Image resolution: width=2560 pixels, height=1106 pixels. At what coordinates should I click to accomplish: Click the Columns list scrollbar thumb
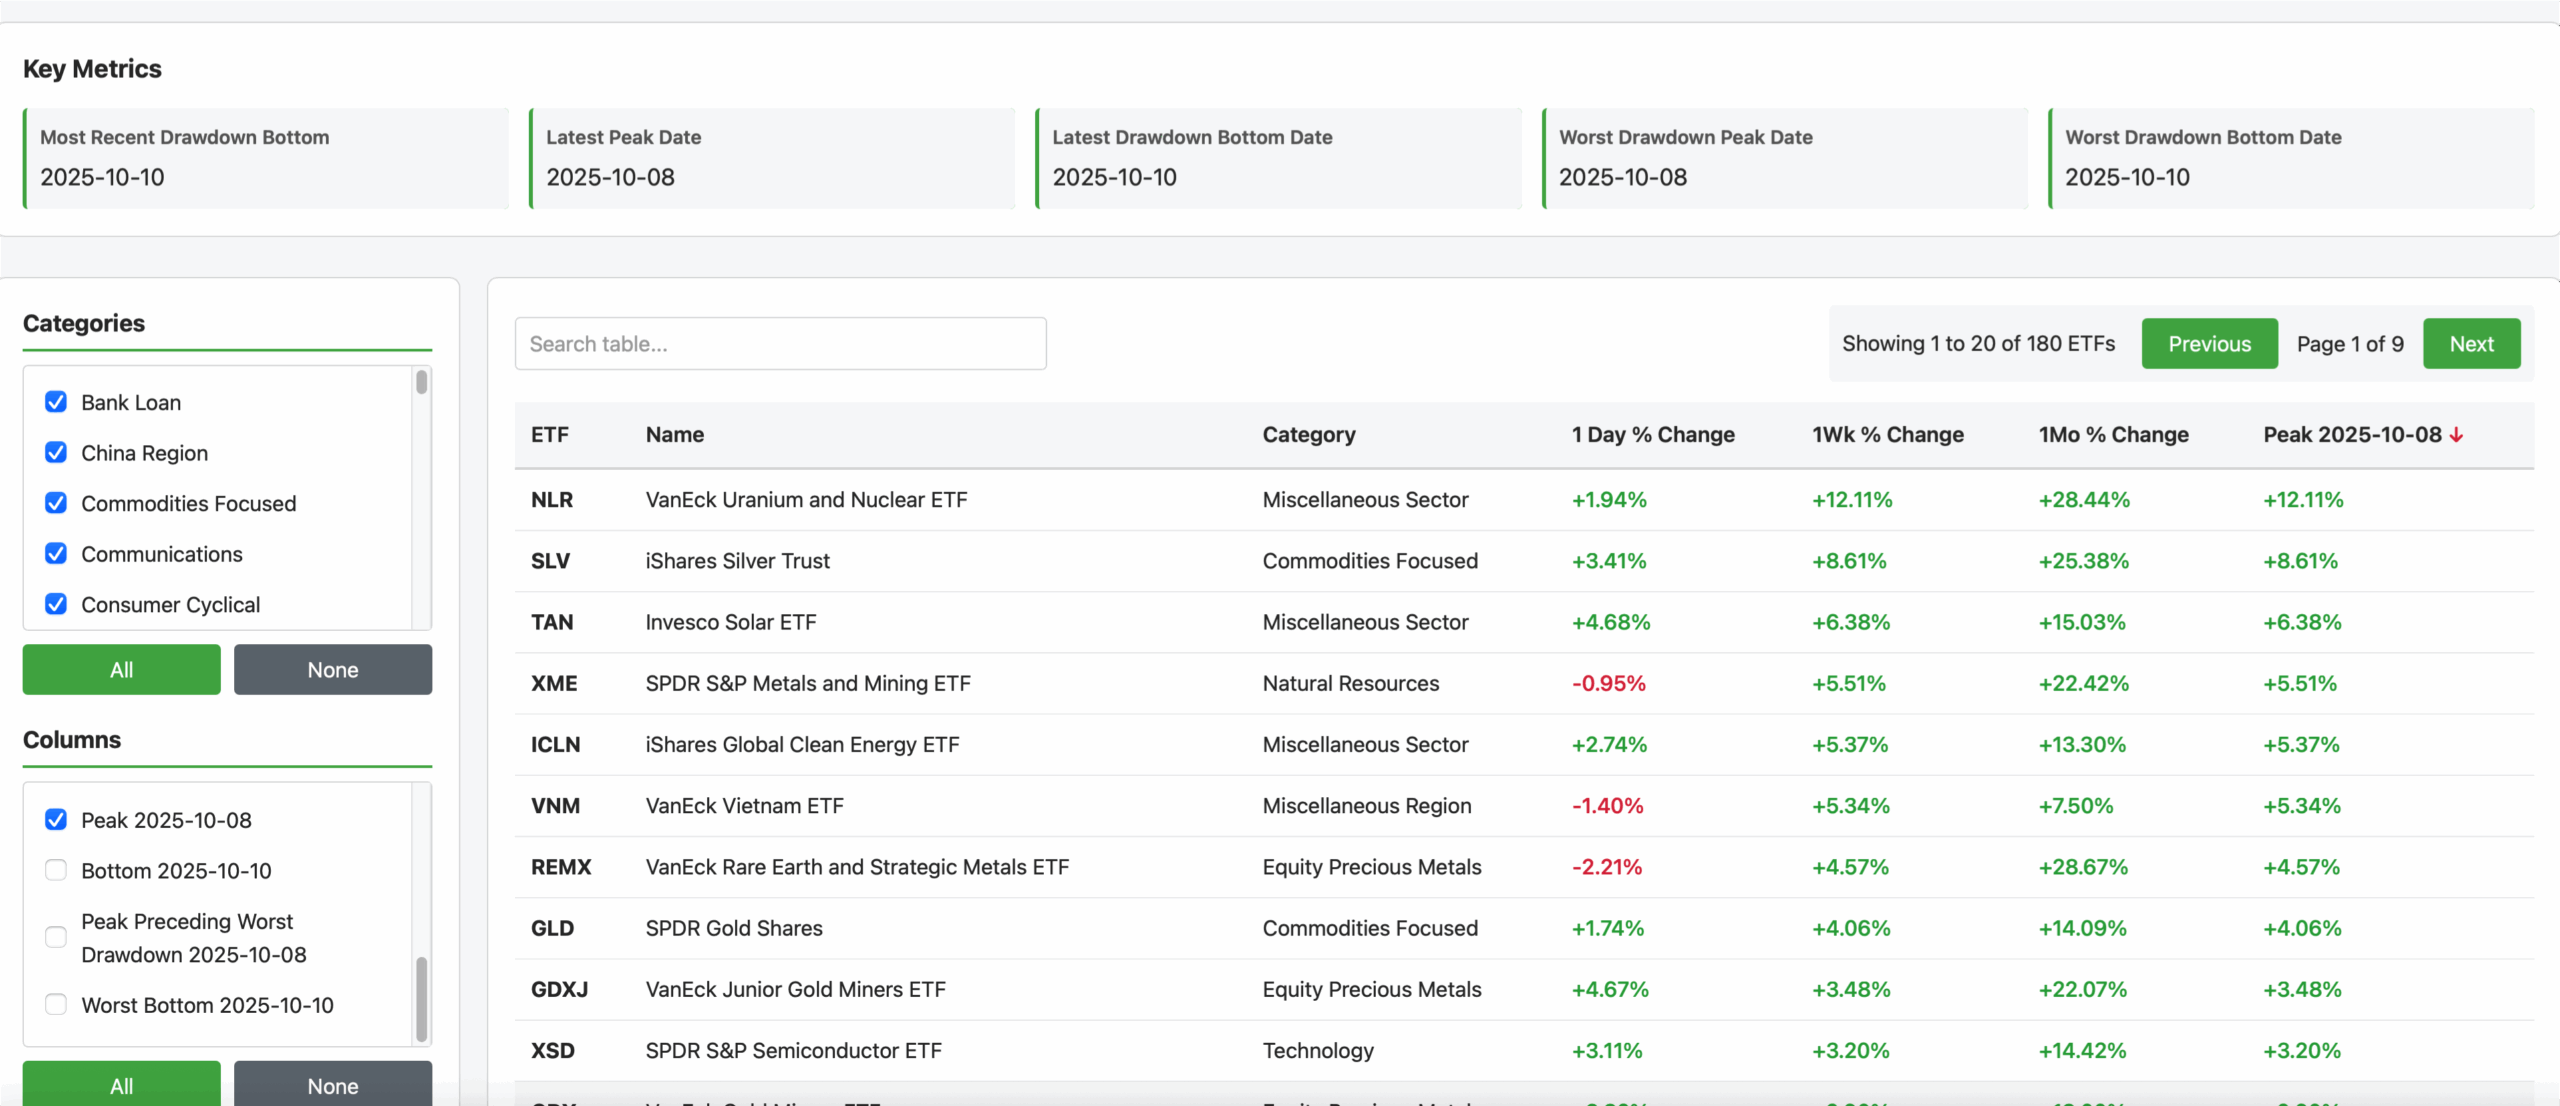421,998
